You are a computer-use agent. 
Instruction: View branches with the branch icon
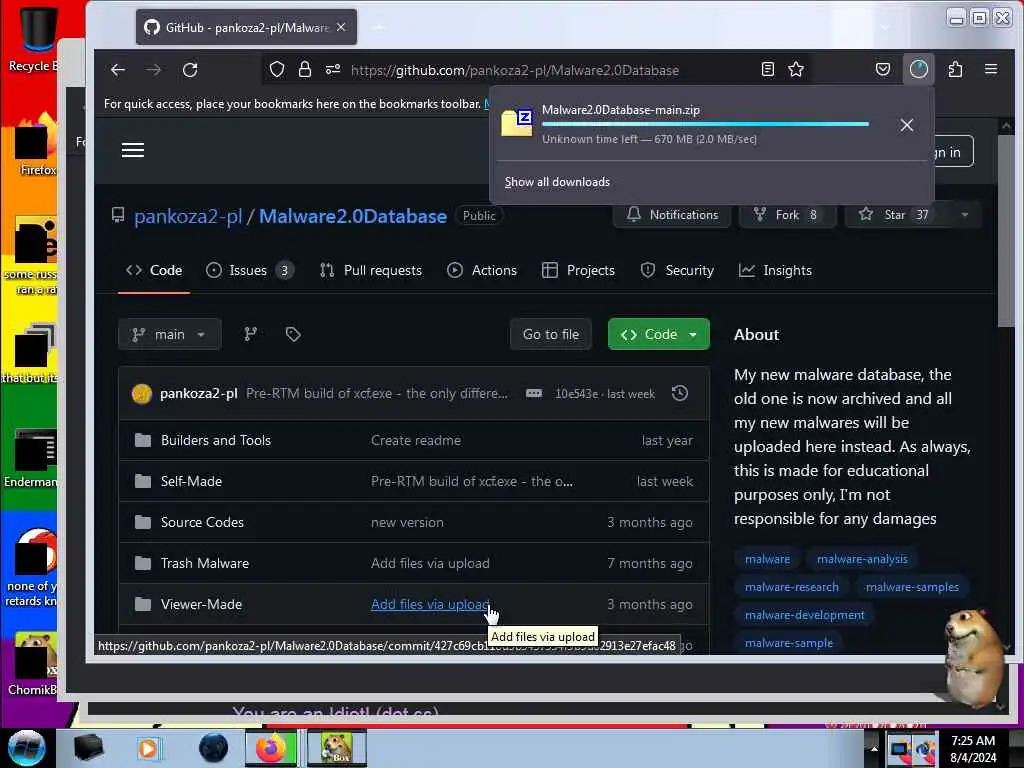pos(250,334)
